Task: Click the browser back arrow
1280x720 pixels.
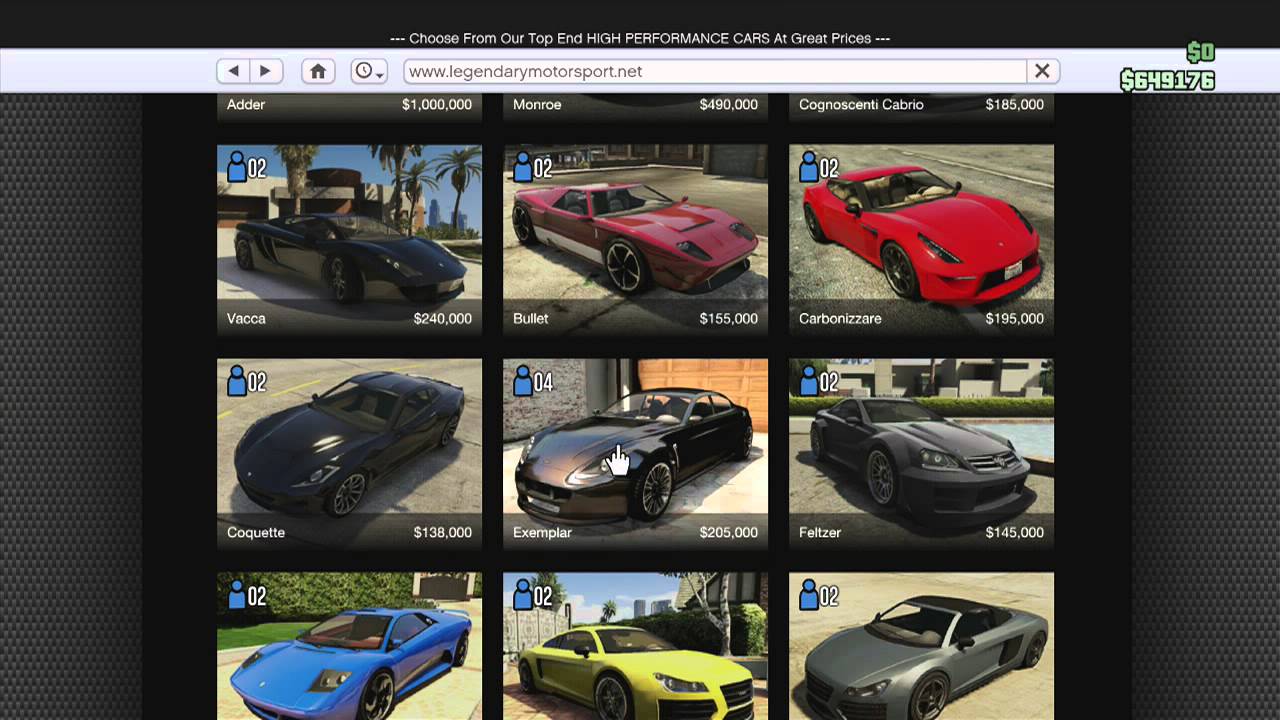Action: coord(234,71)
